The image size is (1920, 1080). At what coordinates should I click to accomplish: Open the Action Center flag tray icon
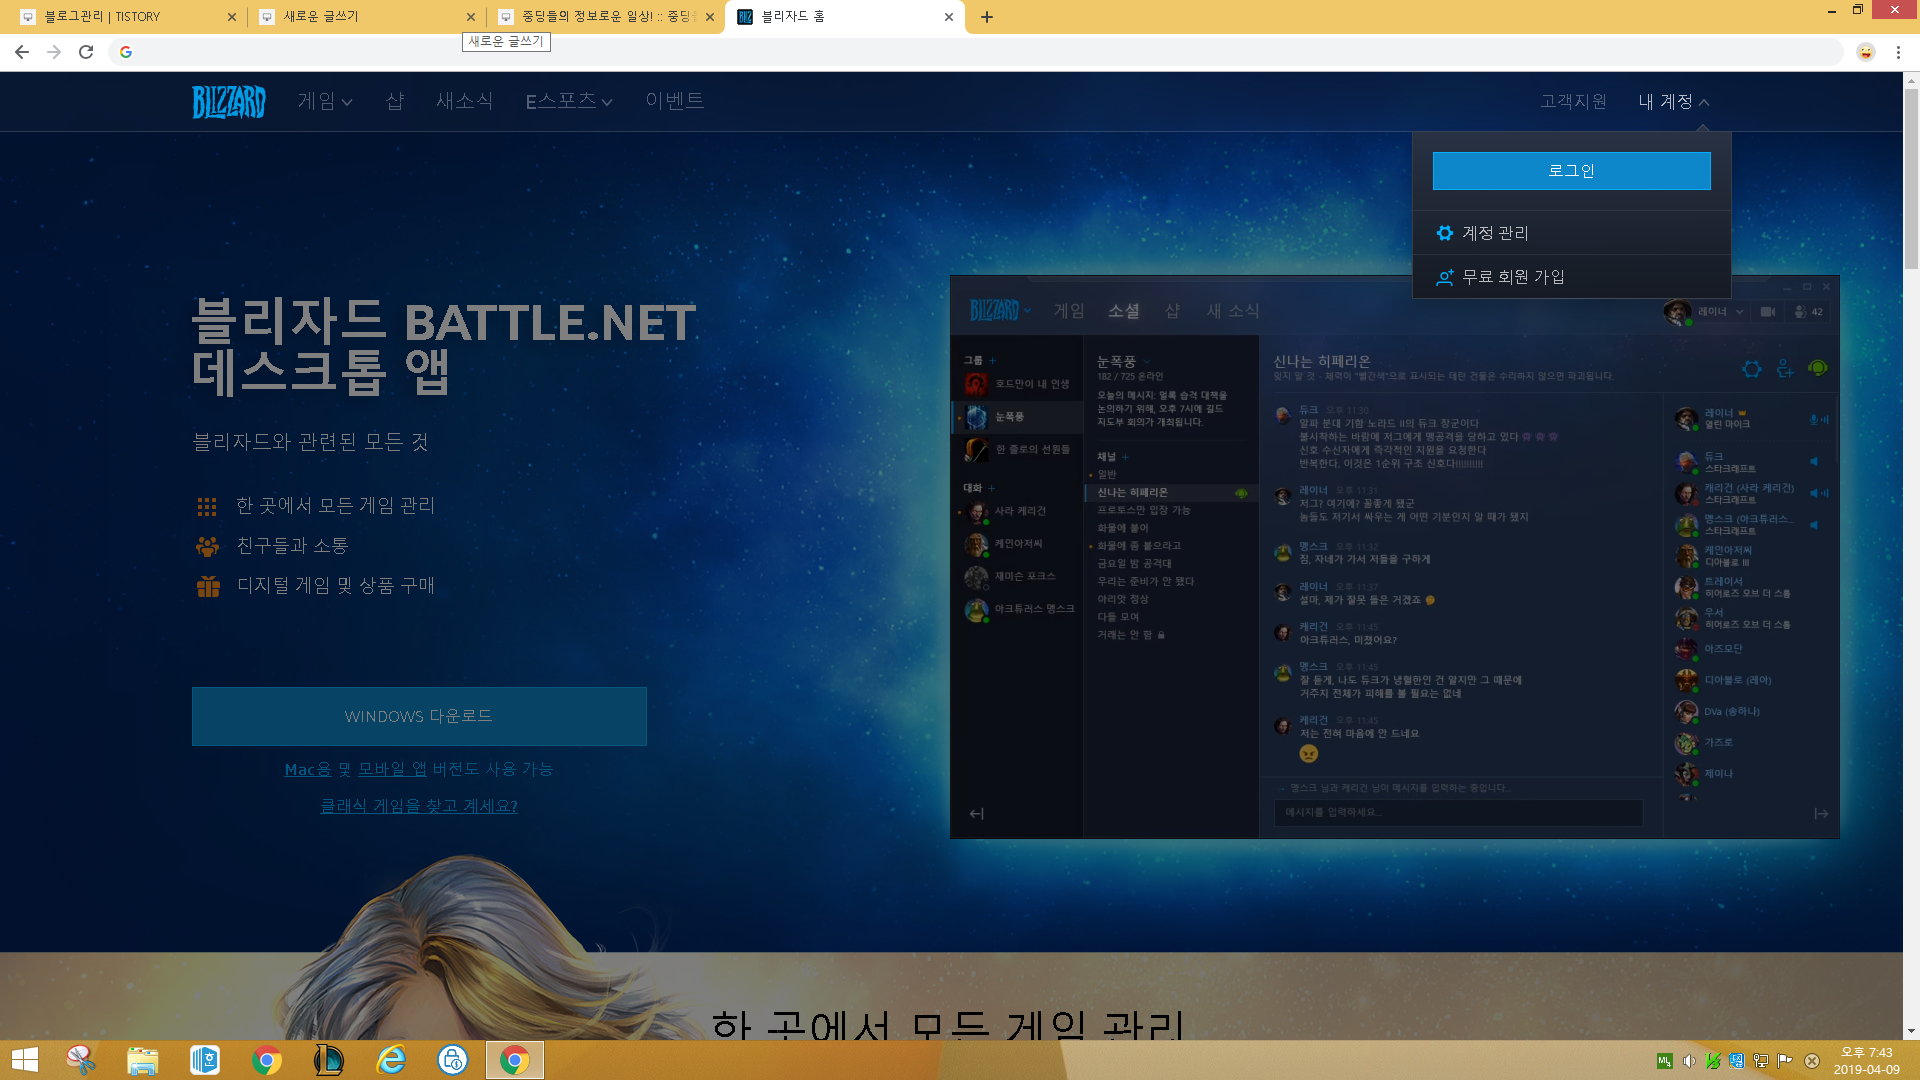coord(1785,1061)
